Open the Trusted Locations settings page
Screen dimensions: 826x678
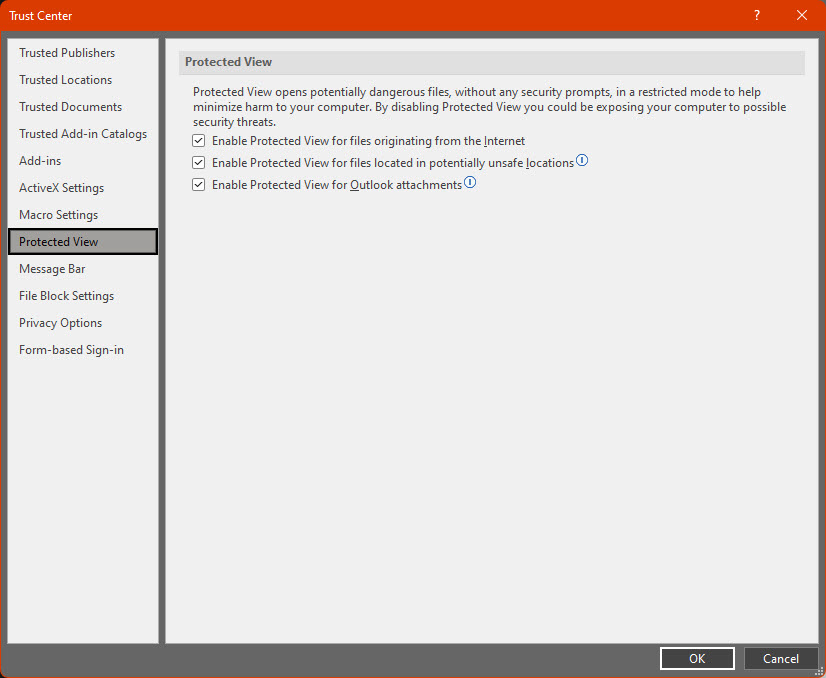(65, 79)
